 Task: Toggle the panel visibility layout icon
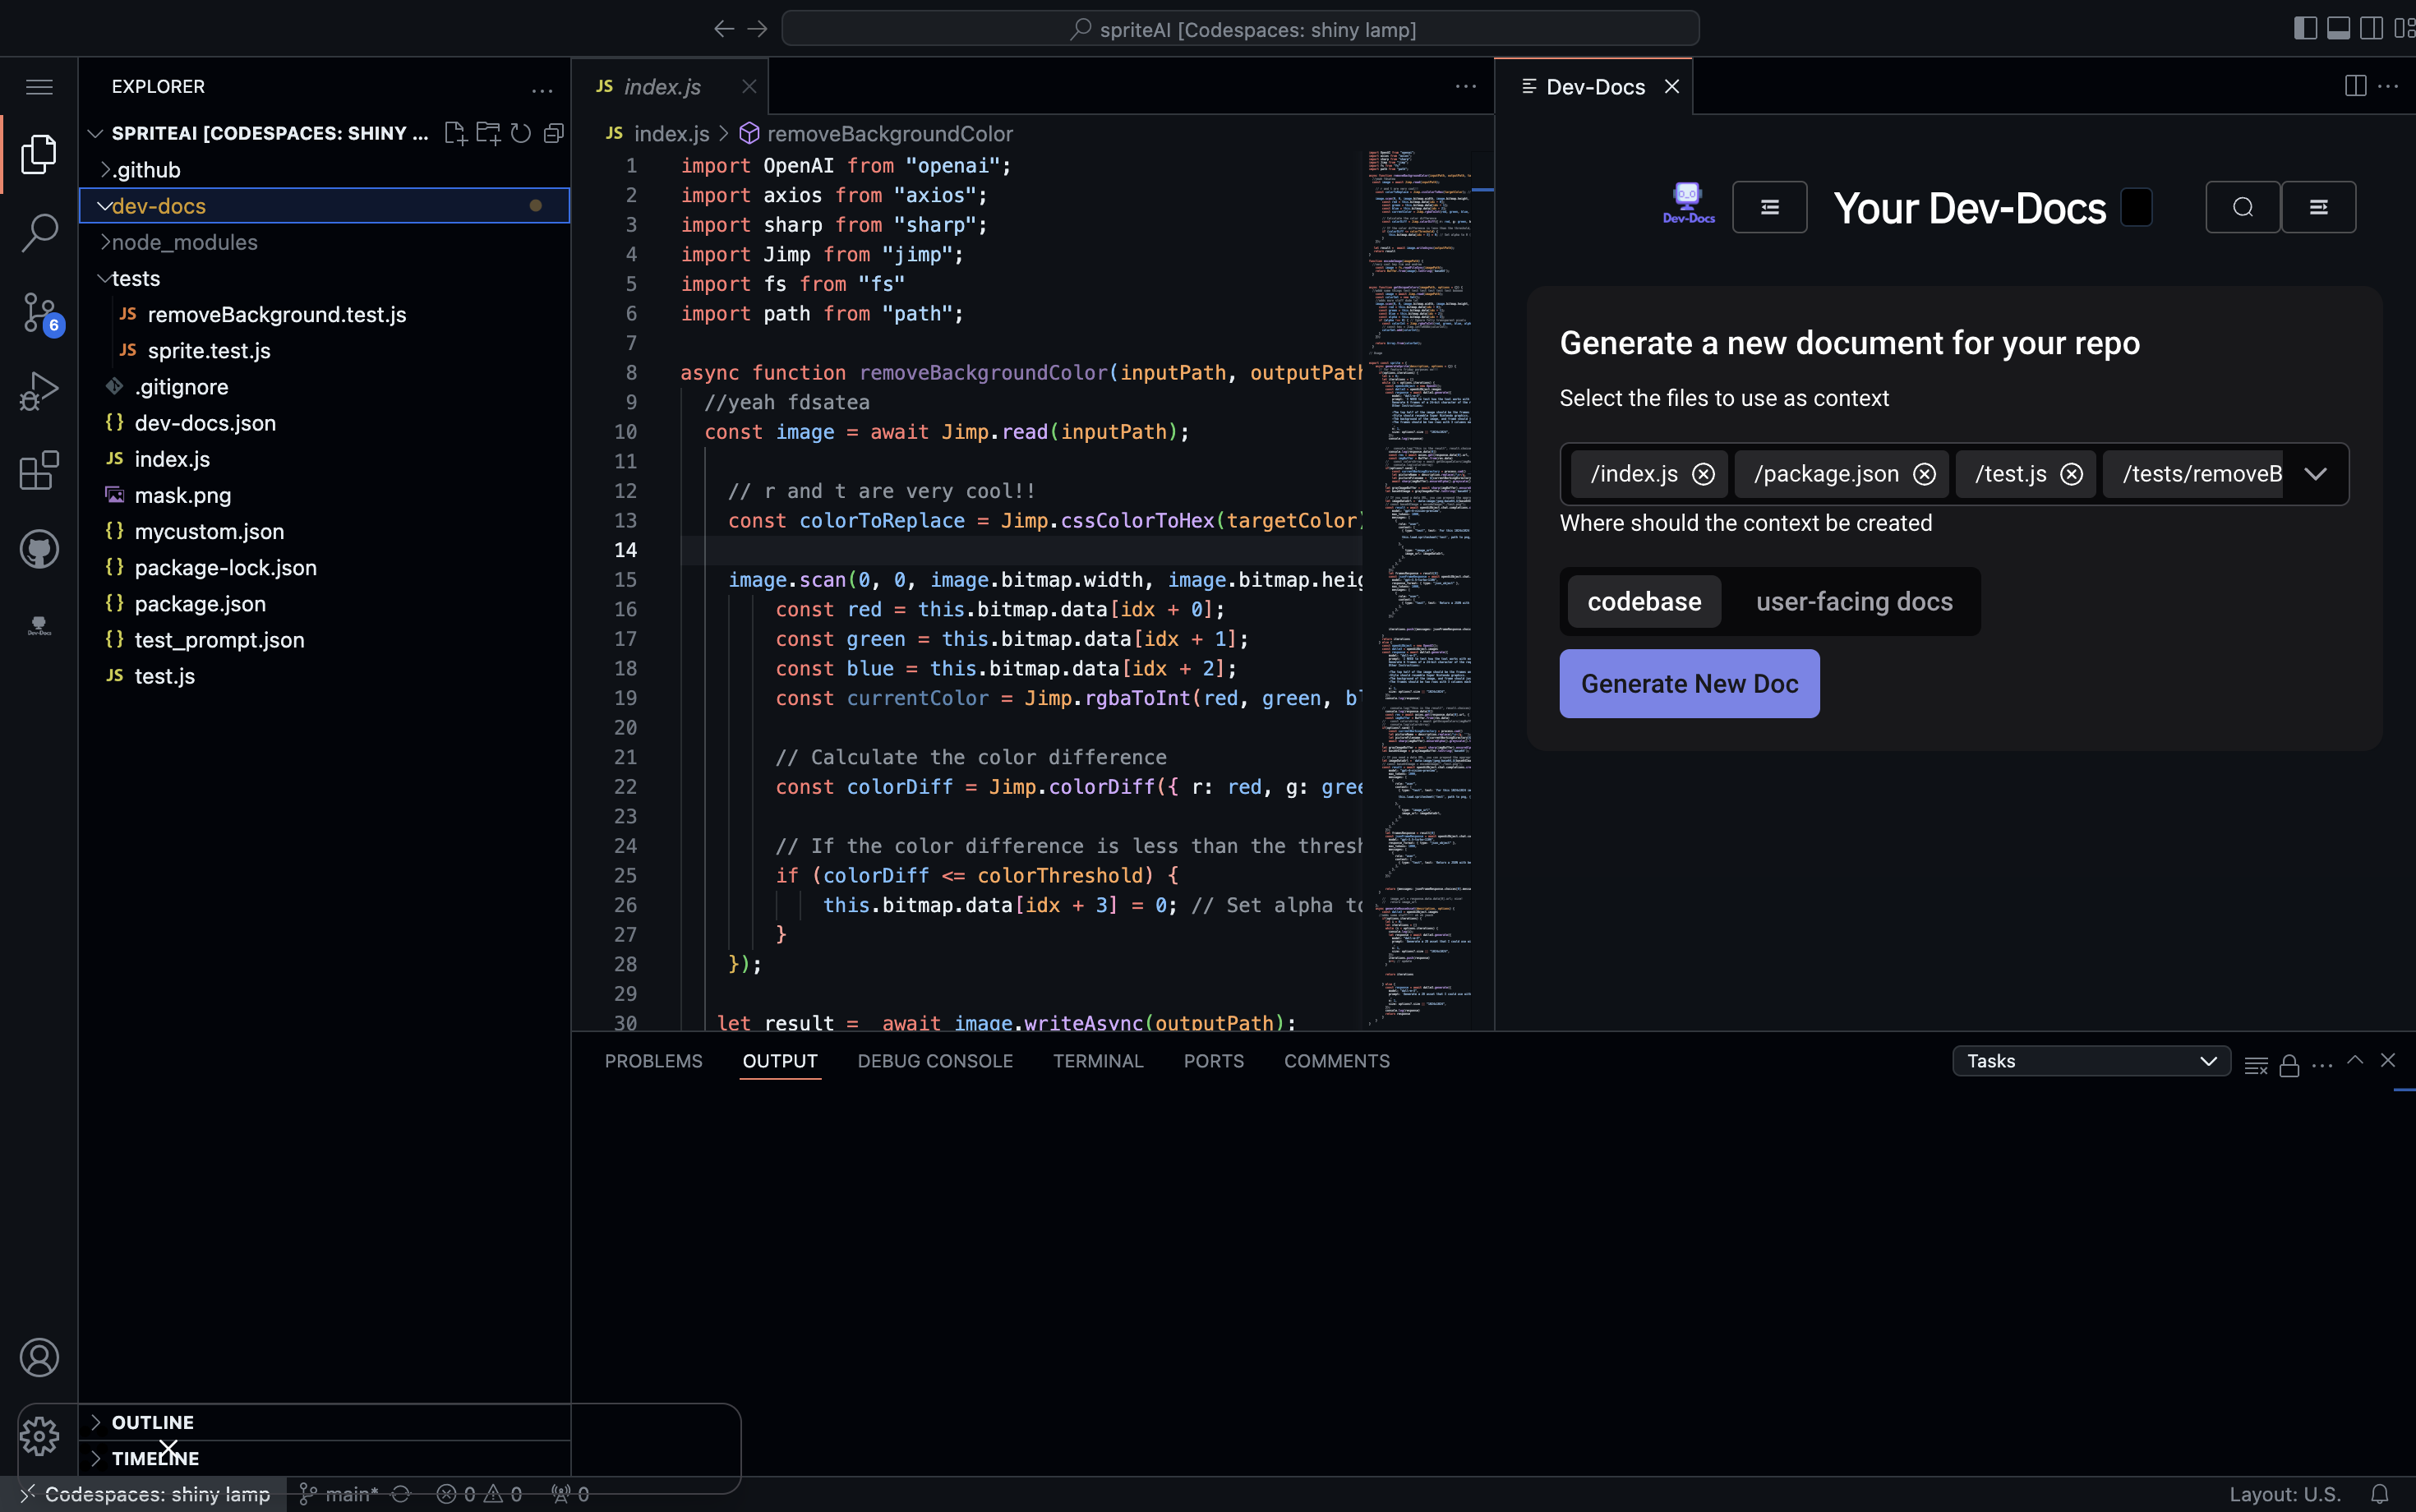pos(2337,28)
